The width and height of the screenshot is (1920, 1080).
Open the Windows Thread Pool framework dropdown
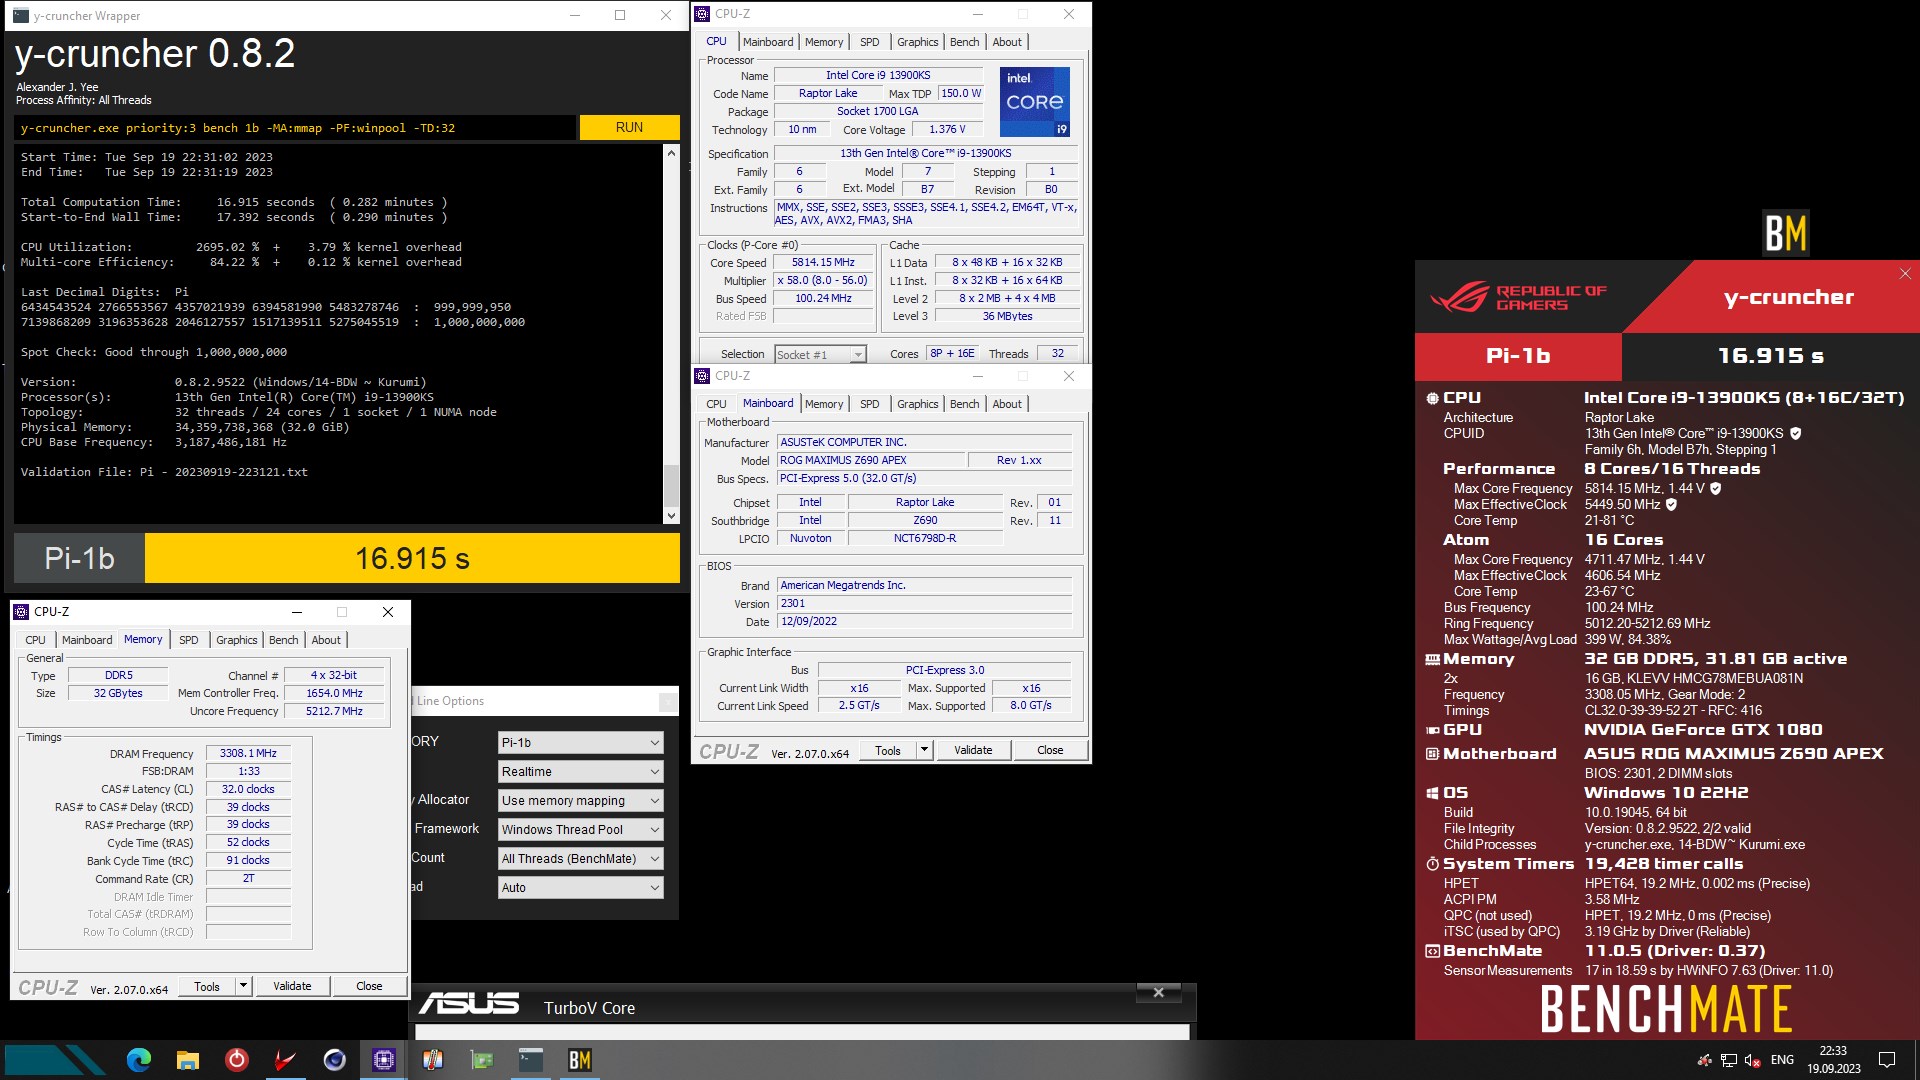coord(581,829)
